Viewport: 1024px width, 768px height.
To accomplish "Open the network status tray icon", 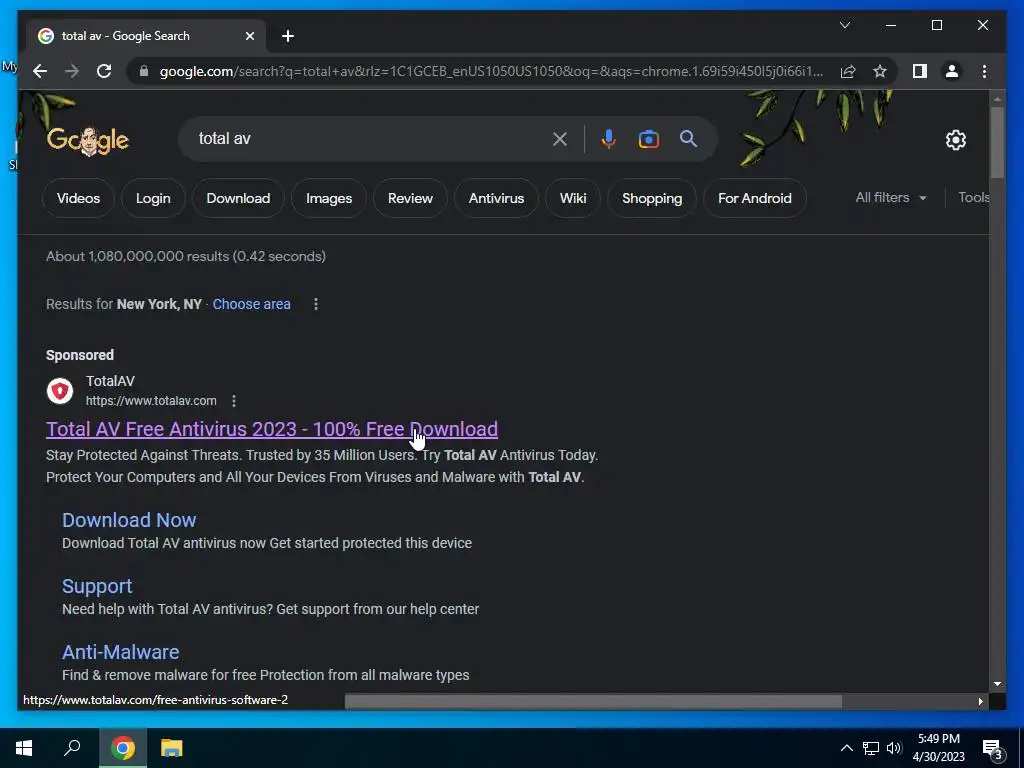I will [871, 748].
